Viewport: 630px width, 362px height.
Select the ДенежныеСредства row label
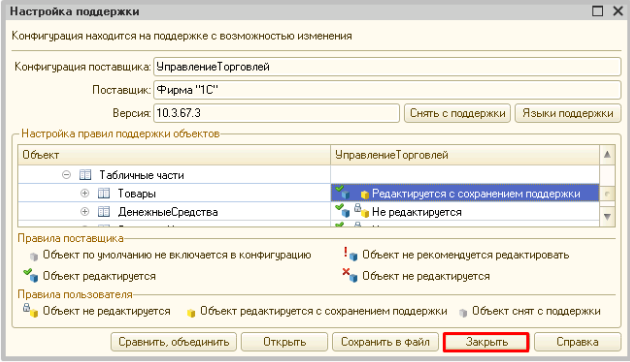point(168,212)
